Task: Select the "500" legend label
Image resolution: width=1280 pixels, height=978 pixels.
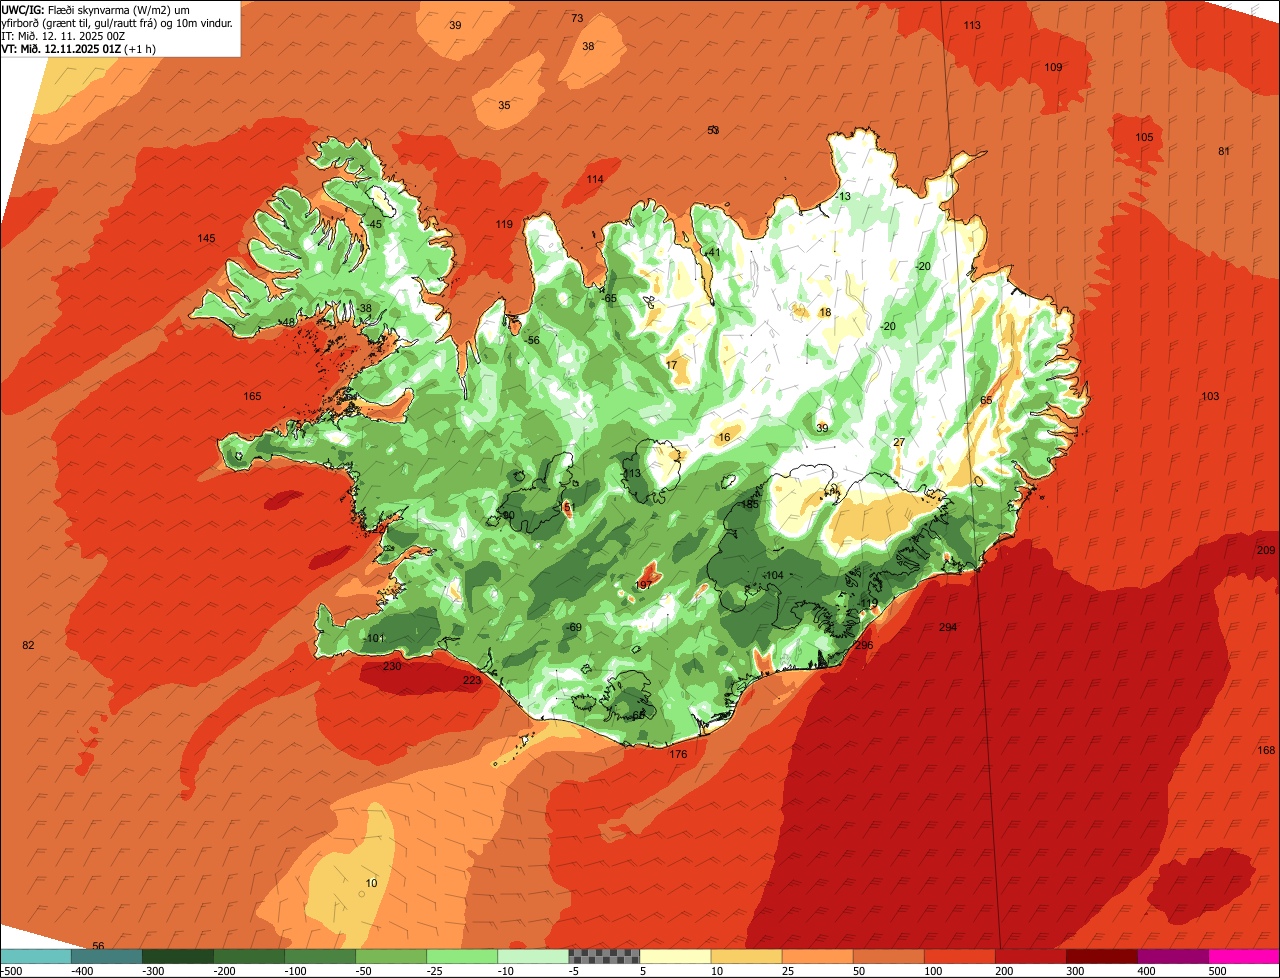Action: (x=1219, y=971)
